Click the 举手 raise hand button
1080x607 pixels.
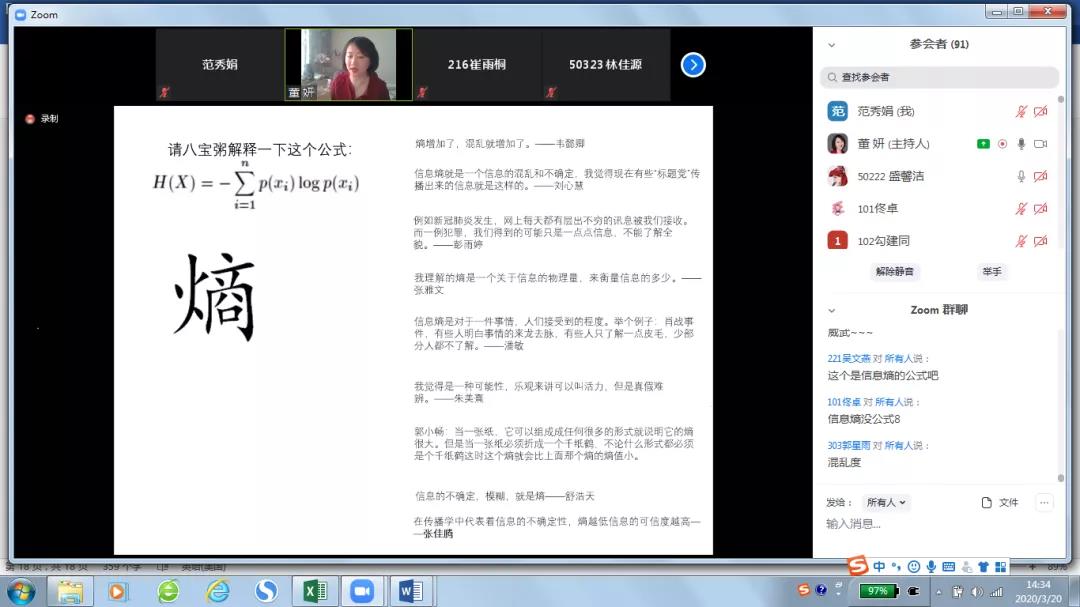point(991,272)
